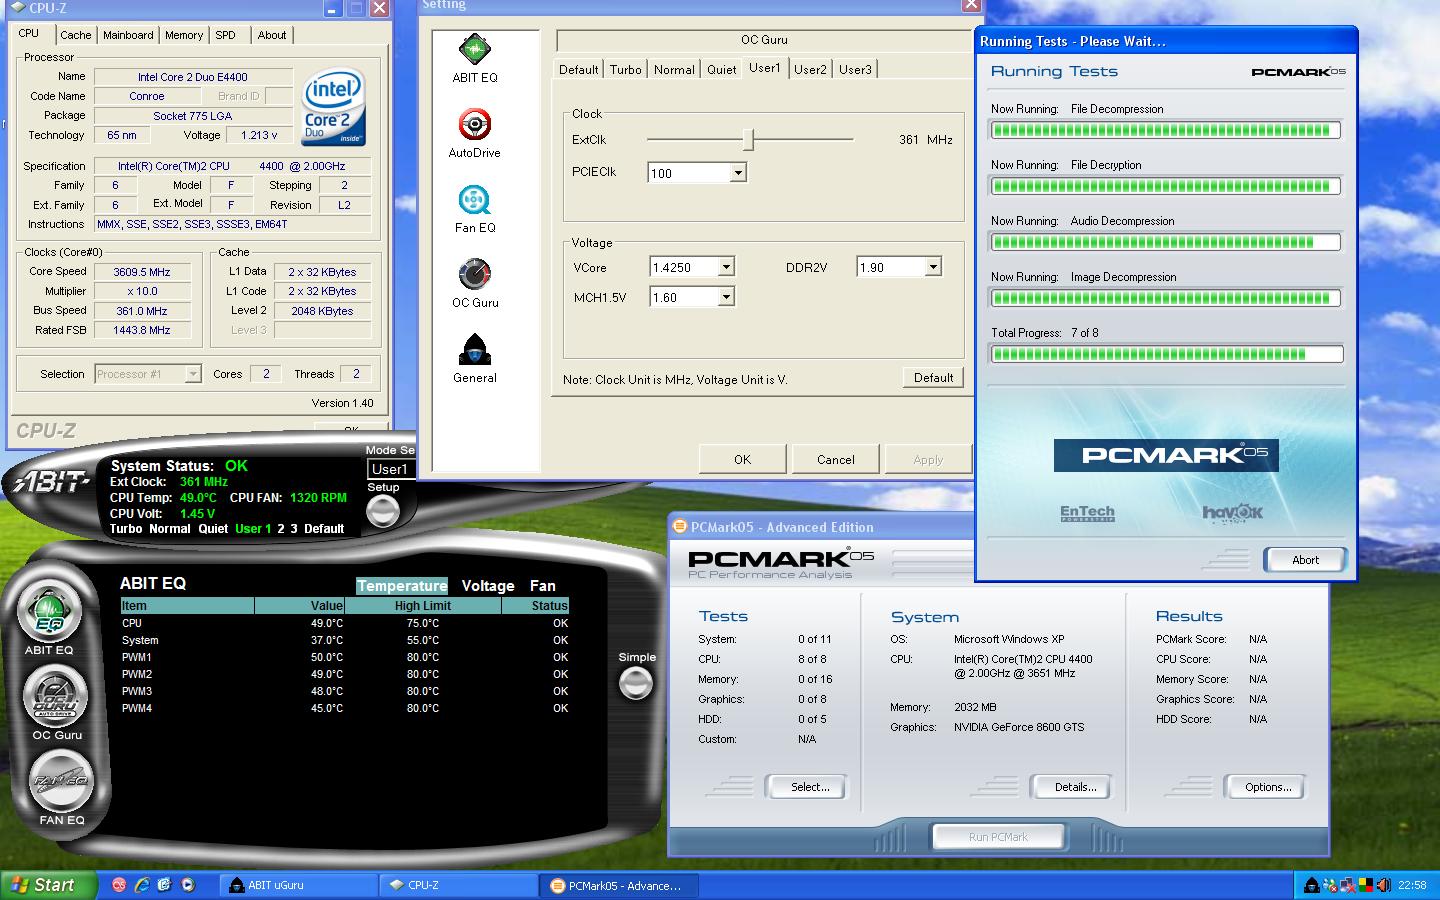Open the DDR2V voltage dropdown

[932, 267]
